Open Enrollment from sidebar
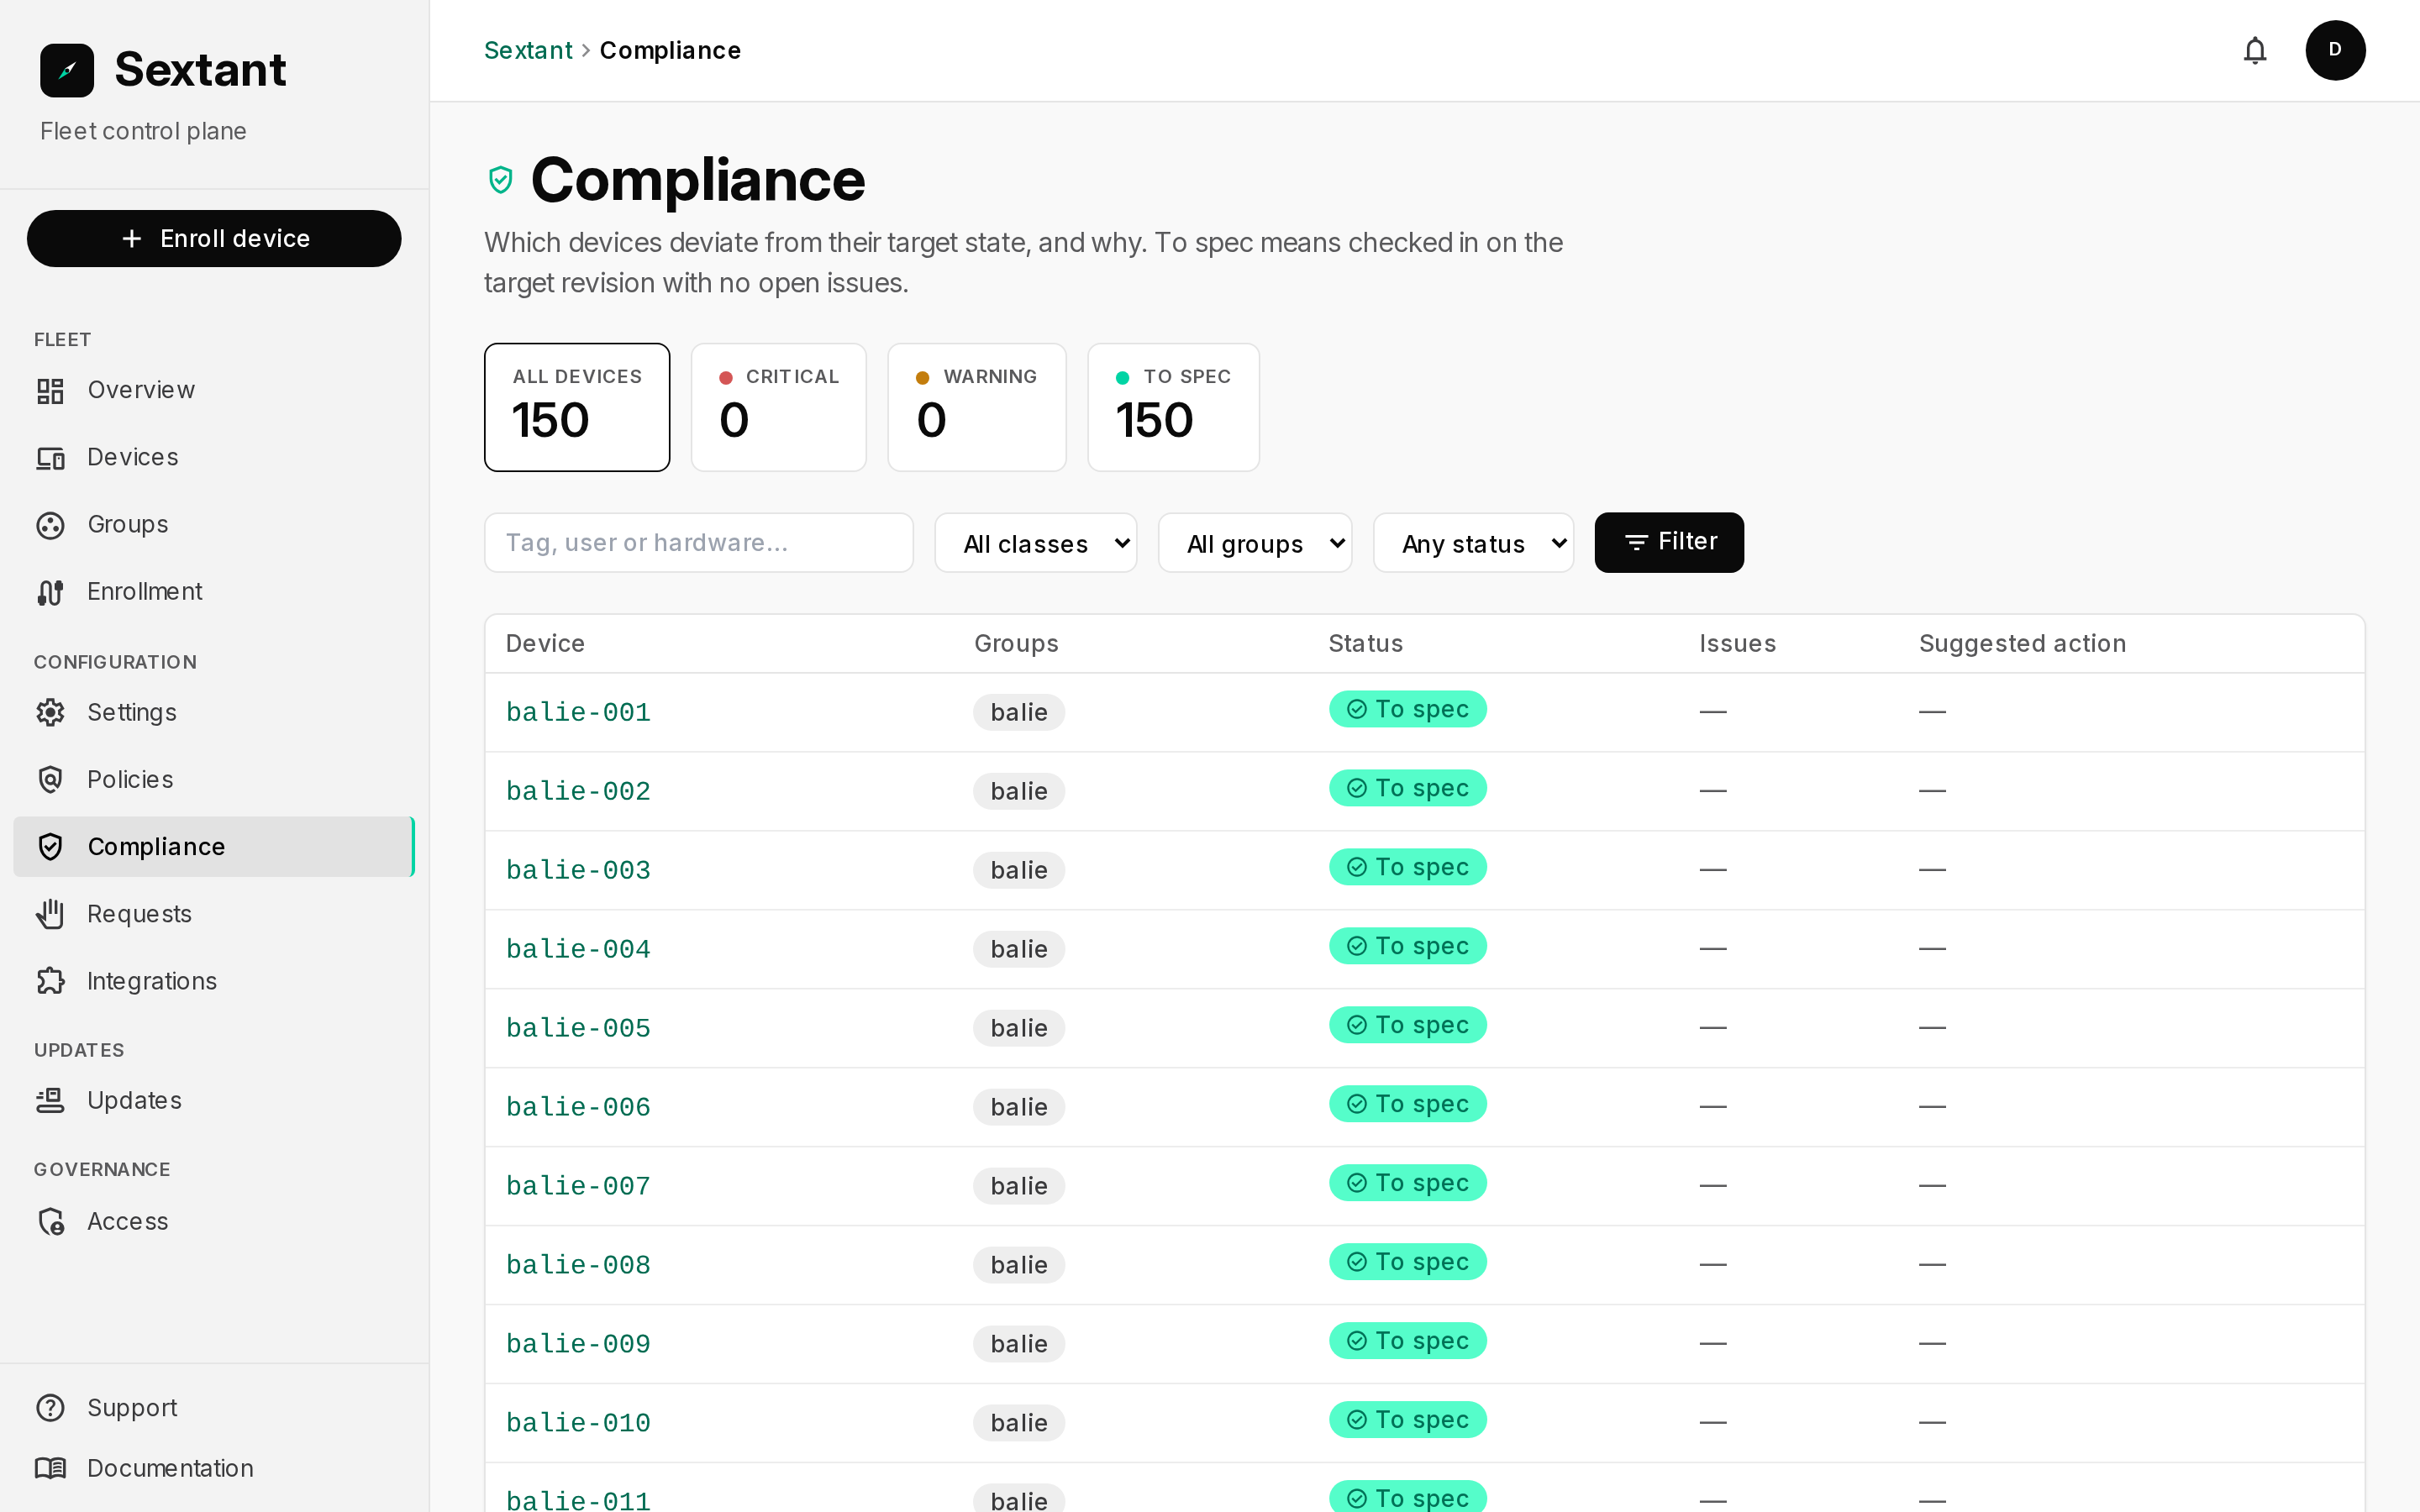Viewport: 2420px width, 1512px height. coord(214,592)
